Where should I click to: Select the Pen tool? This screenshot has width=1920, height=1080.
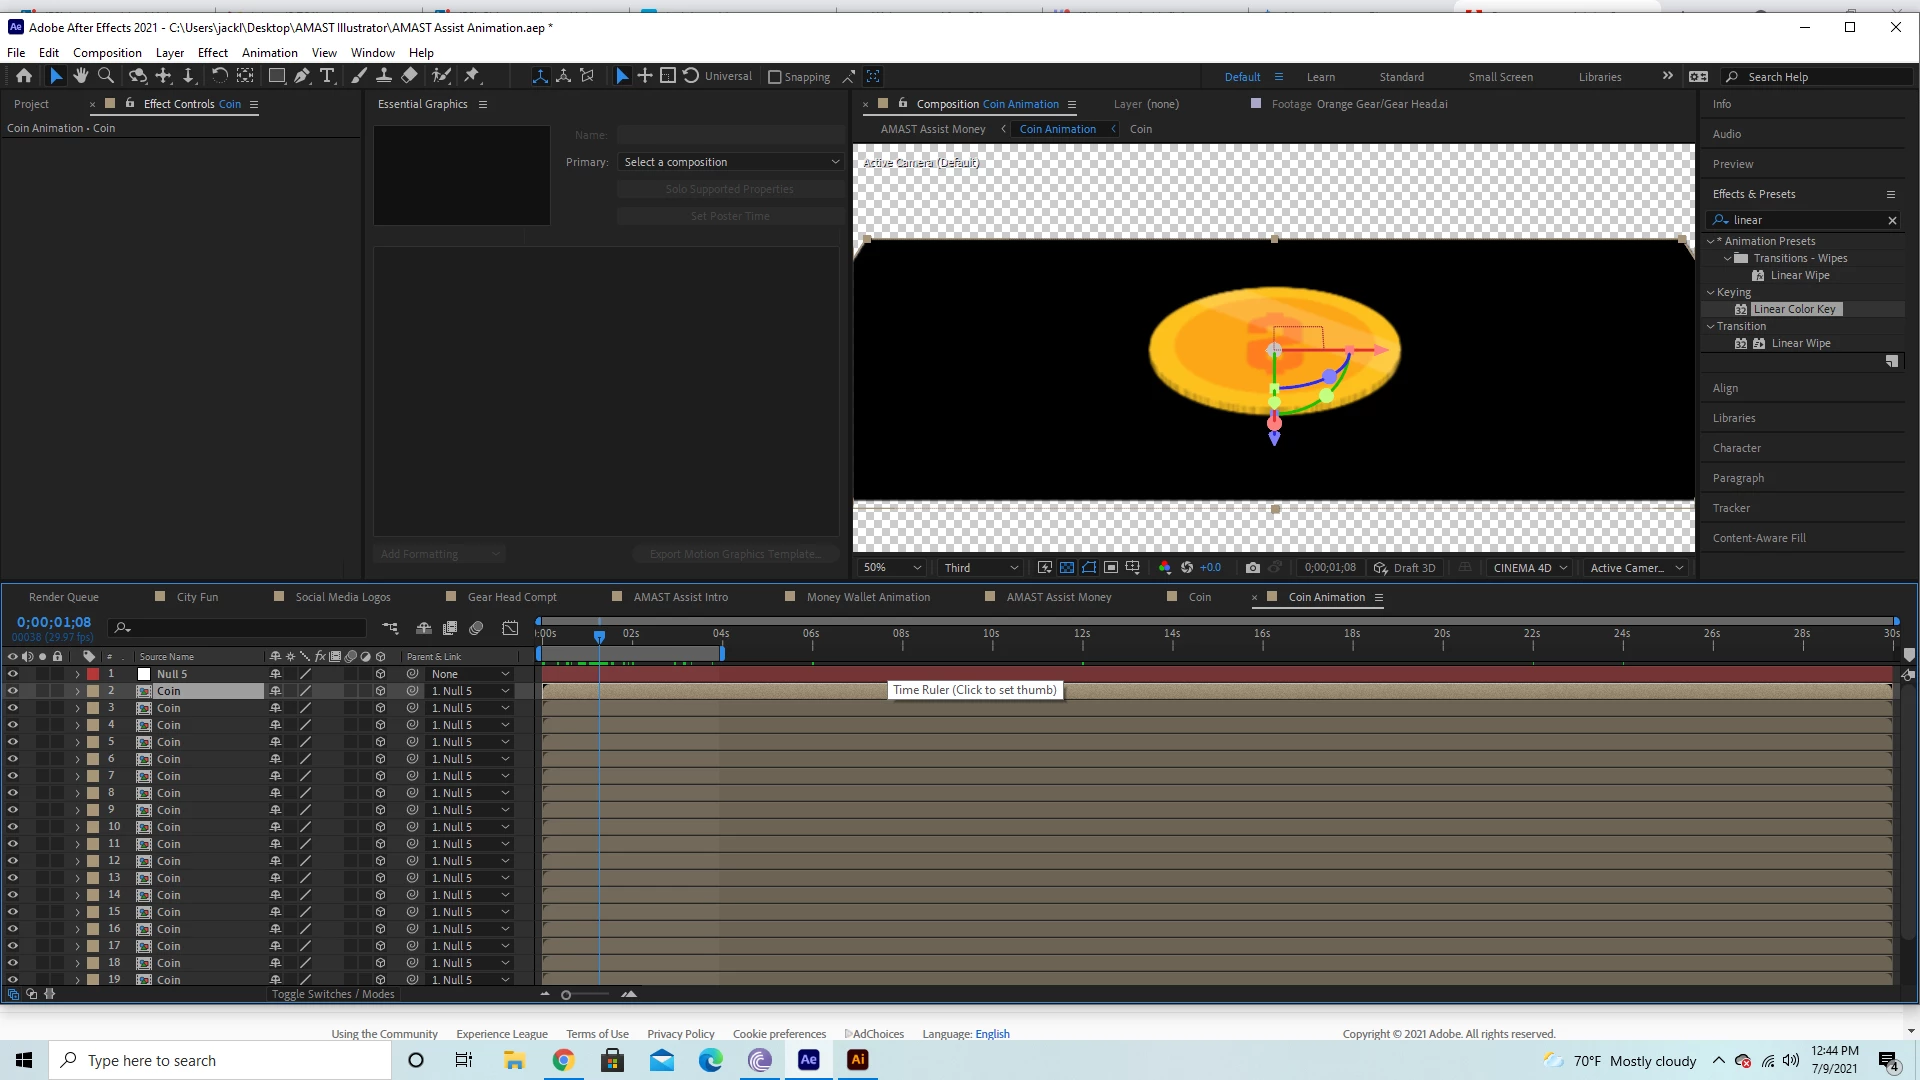click(302, 76)
